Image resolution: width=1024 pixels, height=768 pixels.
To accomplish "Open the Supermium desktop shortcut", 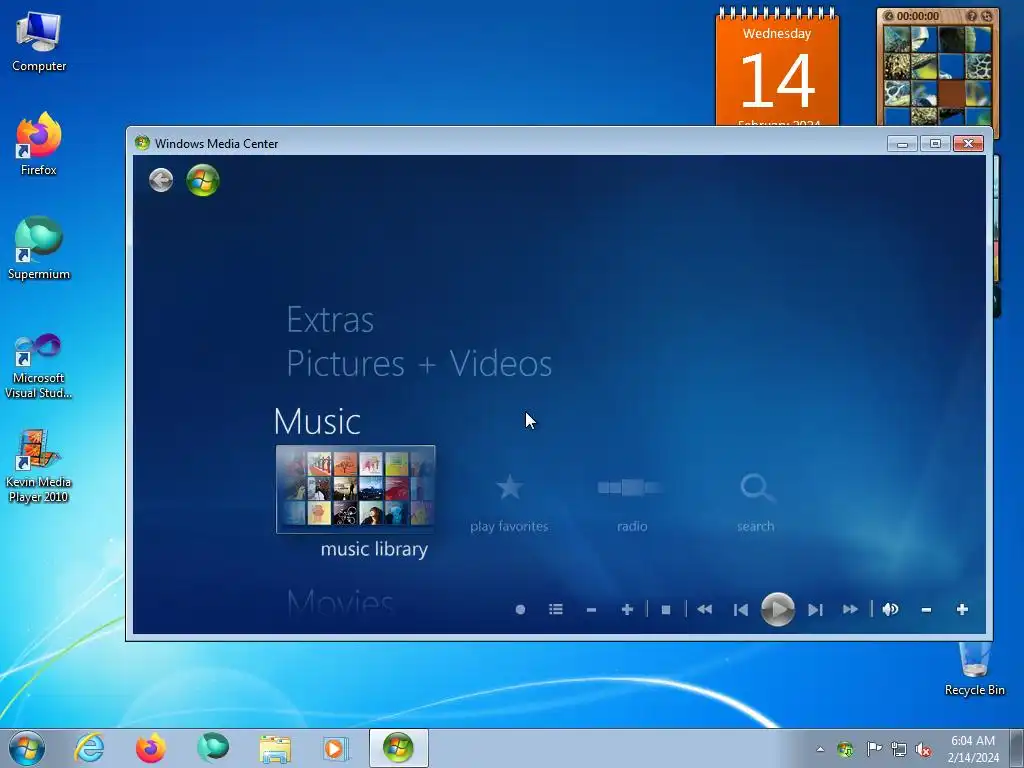I will (39, 249).
